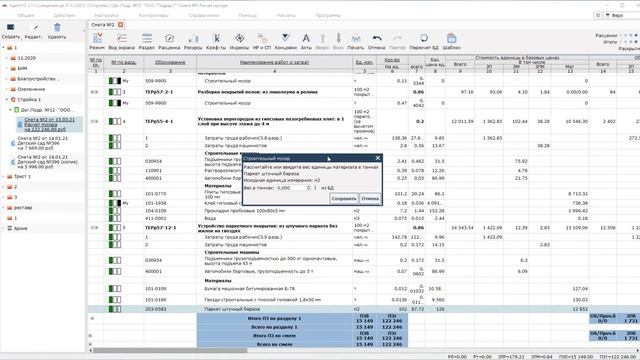Screen dimensions: 640x360
Task: Click the Создать icon in left panel
Action: (11, 27)
